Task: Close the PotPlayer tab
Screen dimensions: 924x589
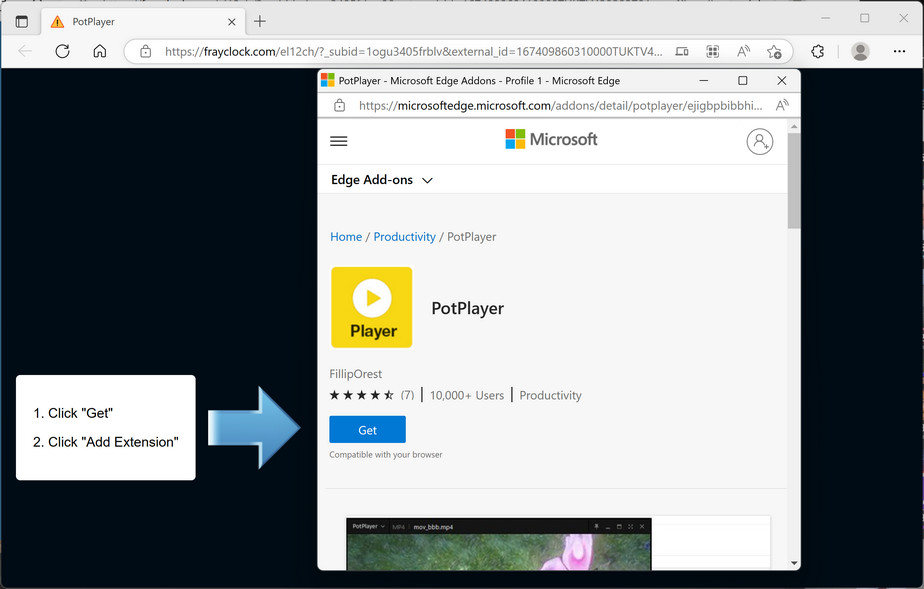Action: [x=232, y=22]
